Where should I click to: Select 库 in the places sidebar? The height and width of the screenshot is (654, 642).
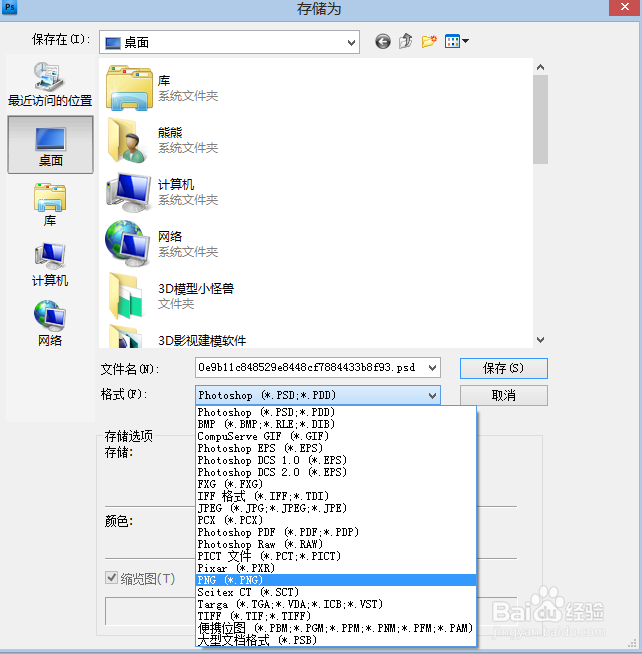[50, 204]
